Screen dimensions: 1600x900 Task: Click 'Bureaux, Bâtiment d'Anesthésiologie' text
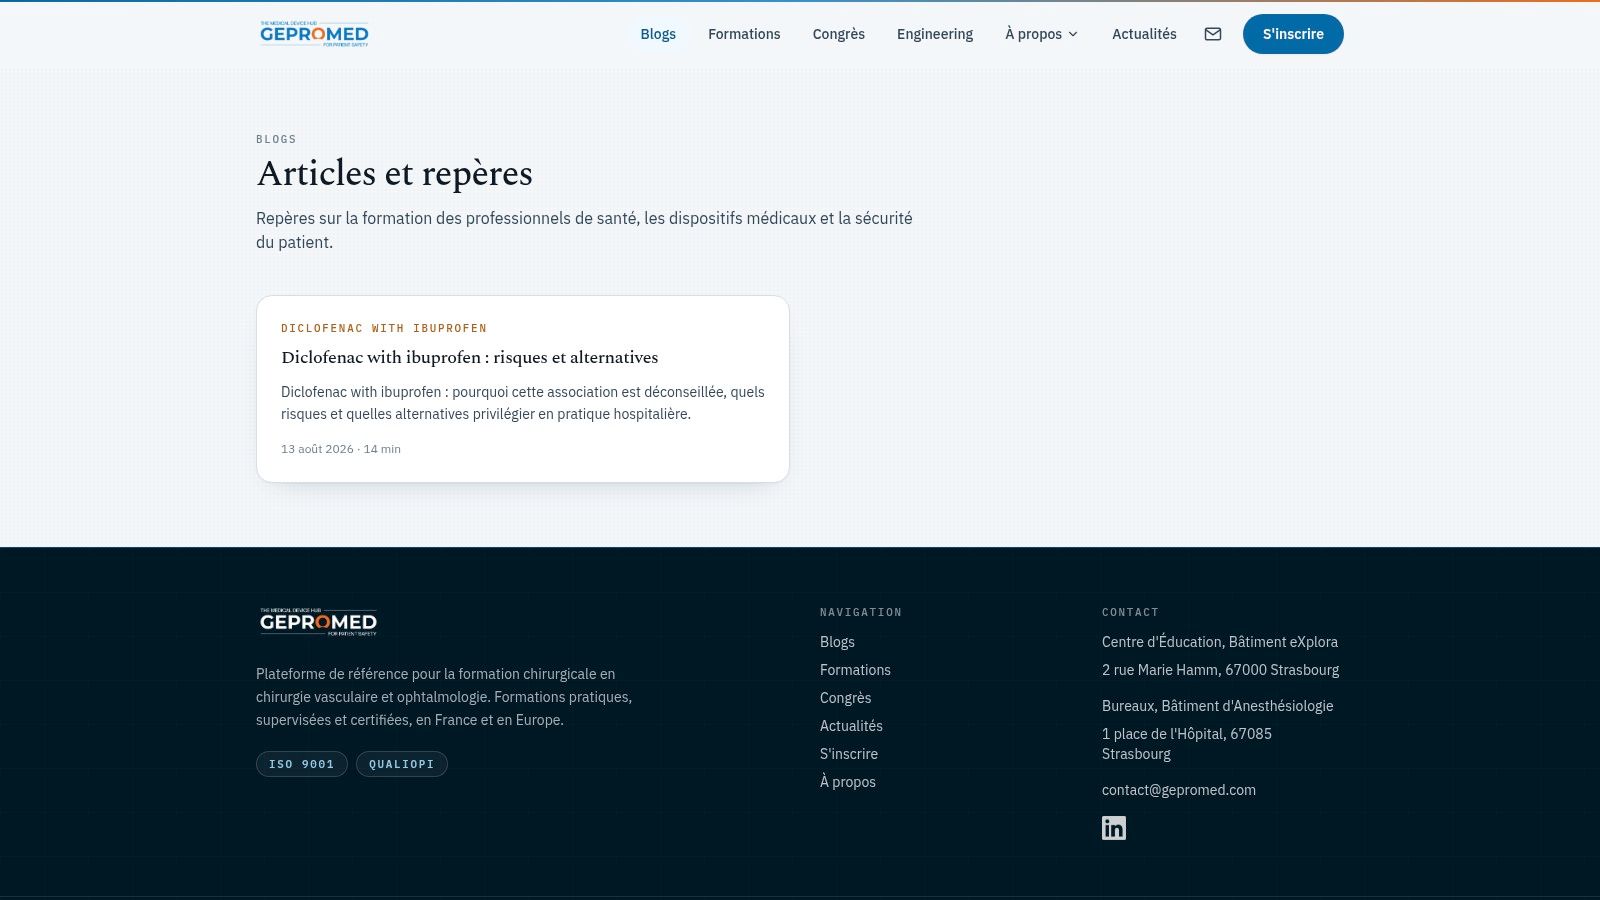point(1217,706)
